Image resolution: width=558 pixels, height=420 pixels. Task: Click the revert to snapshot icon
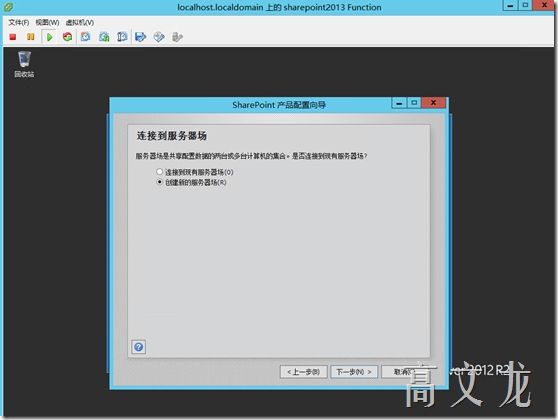coord(104,37)
